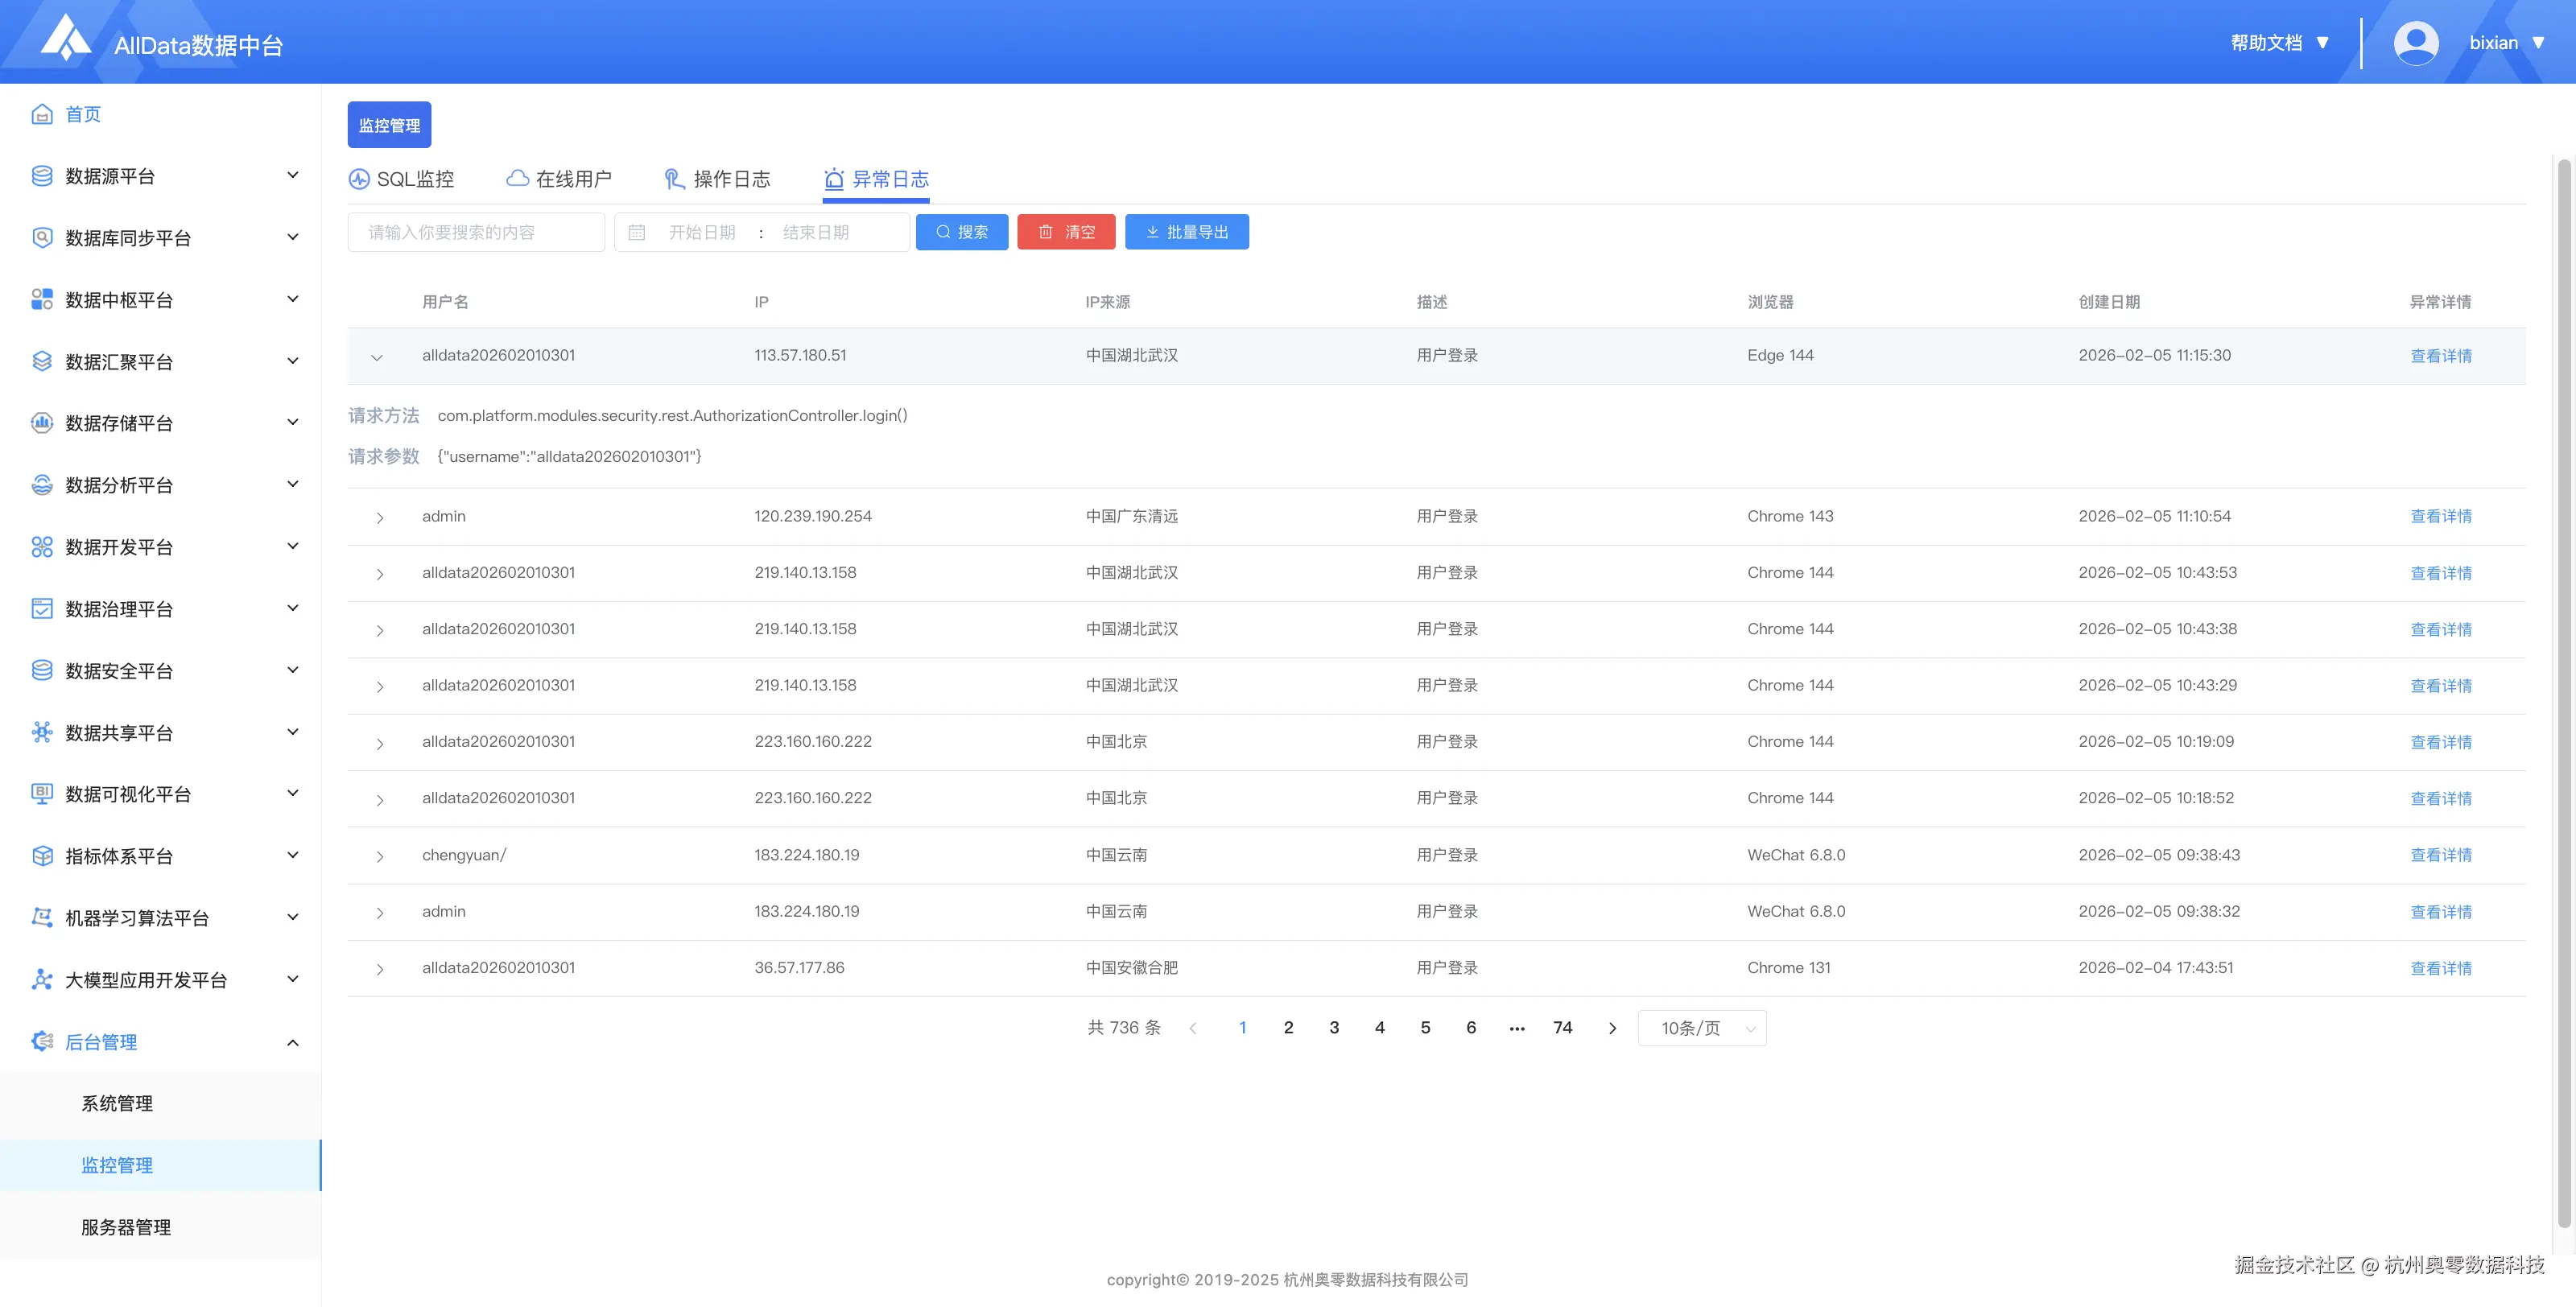Expand the chengyuan/ log row

(x=380, y=857)
